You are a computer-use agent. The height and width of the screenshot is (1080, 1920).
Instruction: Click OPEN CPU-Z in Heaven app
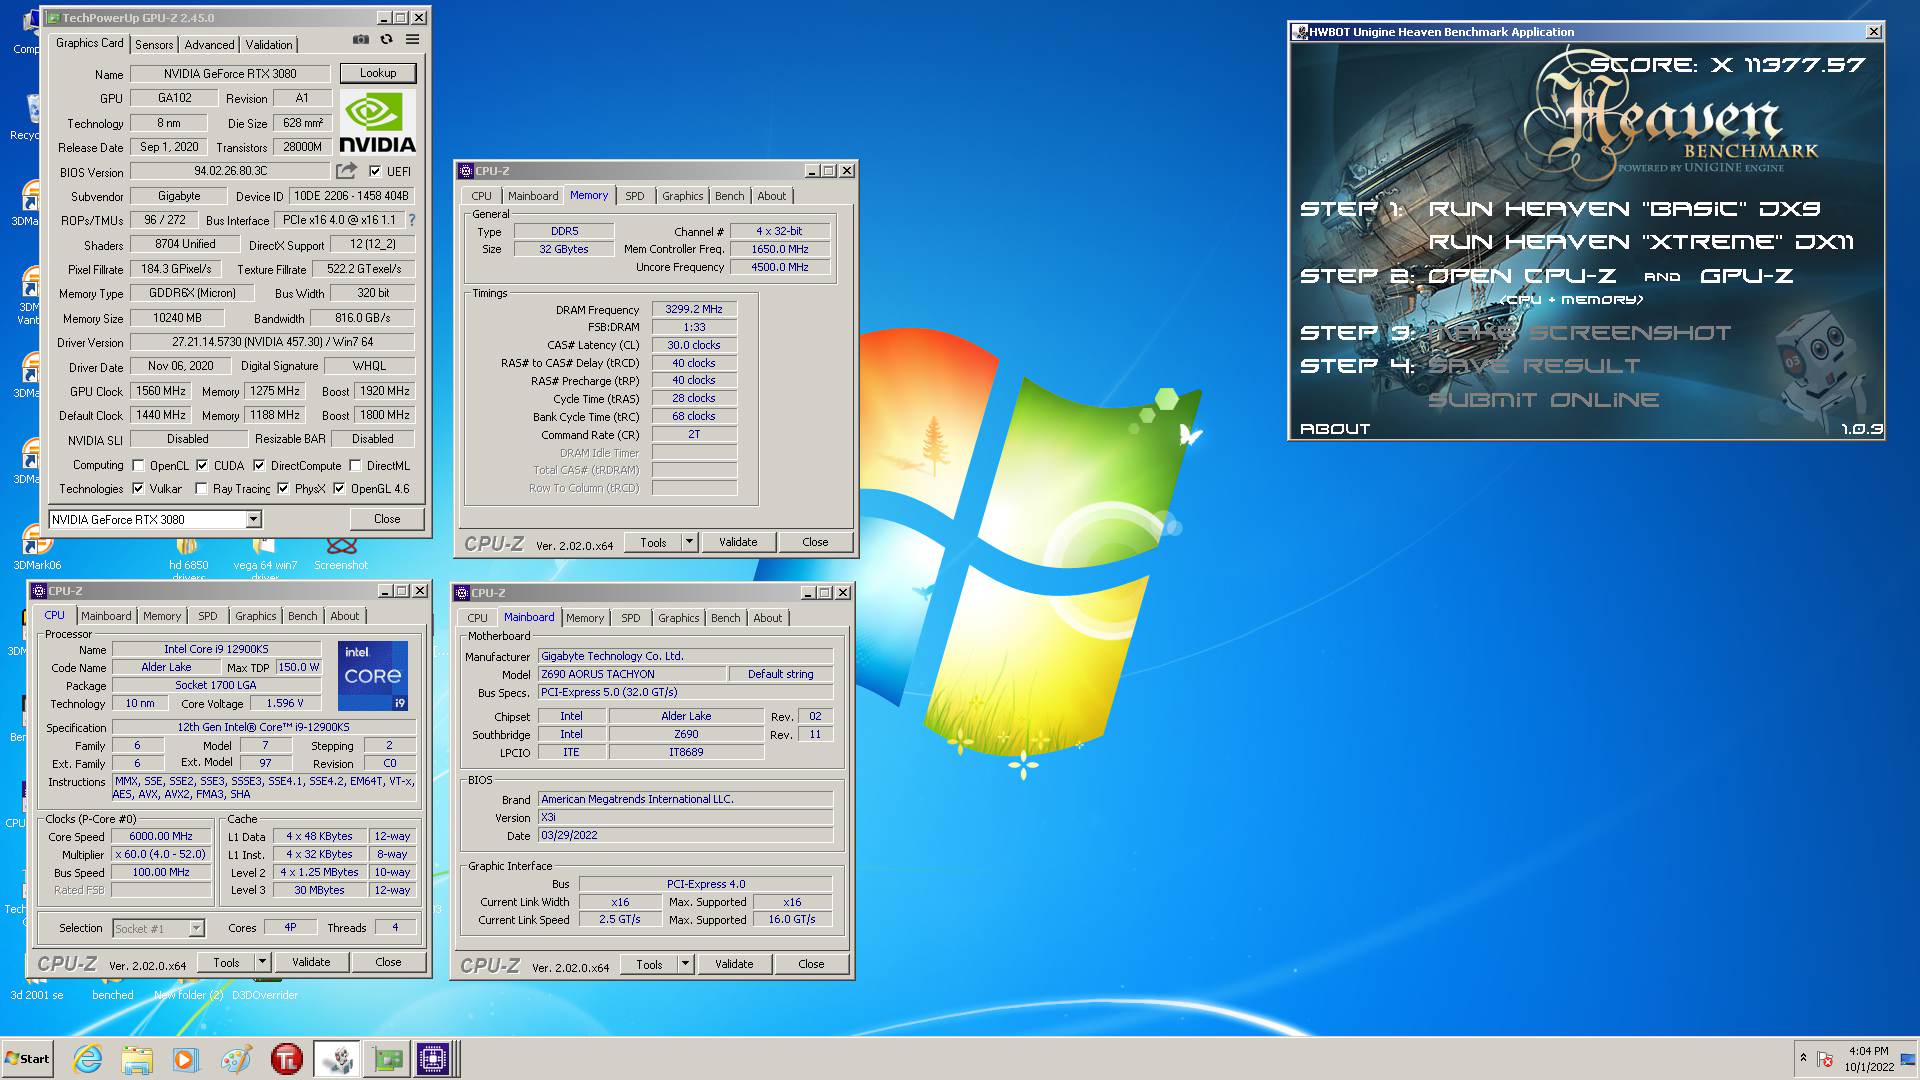click(x=1522, y=276)
